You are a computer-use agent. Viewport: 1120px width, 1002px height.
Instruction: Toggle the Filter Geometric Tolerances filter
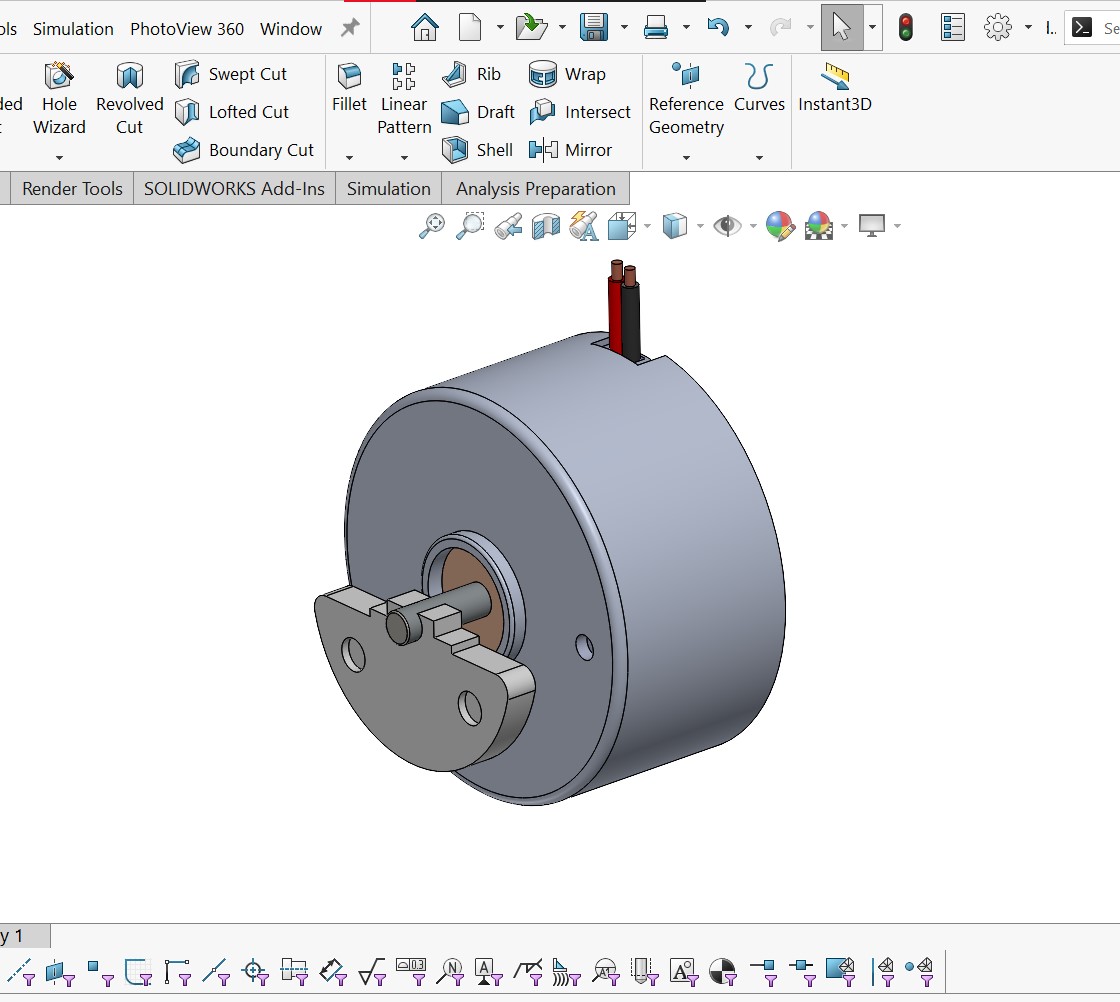coord(411,972)
